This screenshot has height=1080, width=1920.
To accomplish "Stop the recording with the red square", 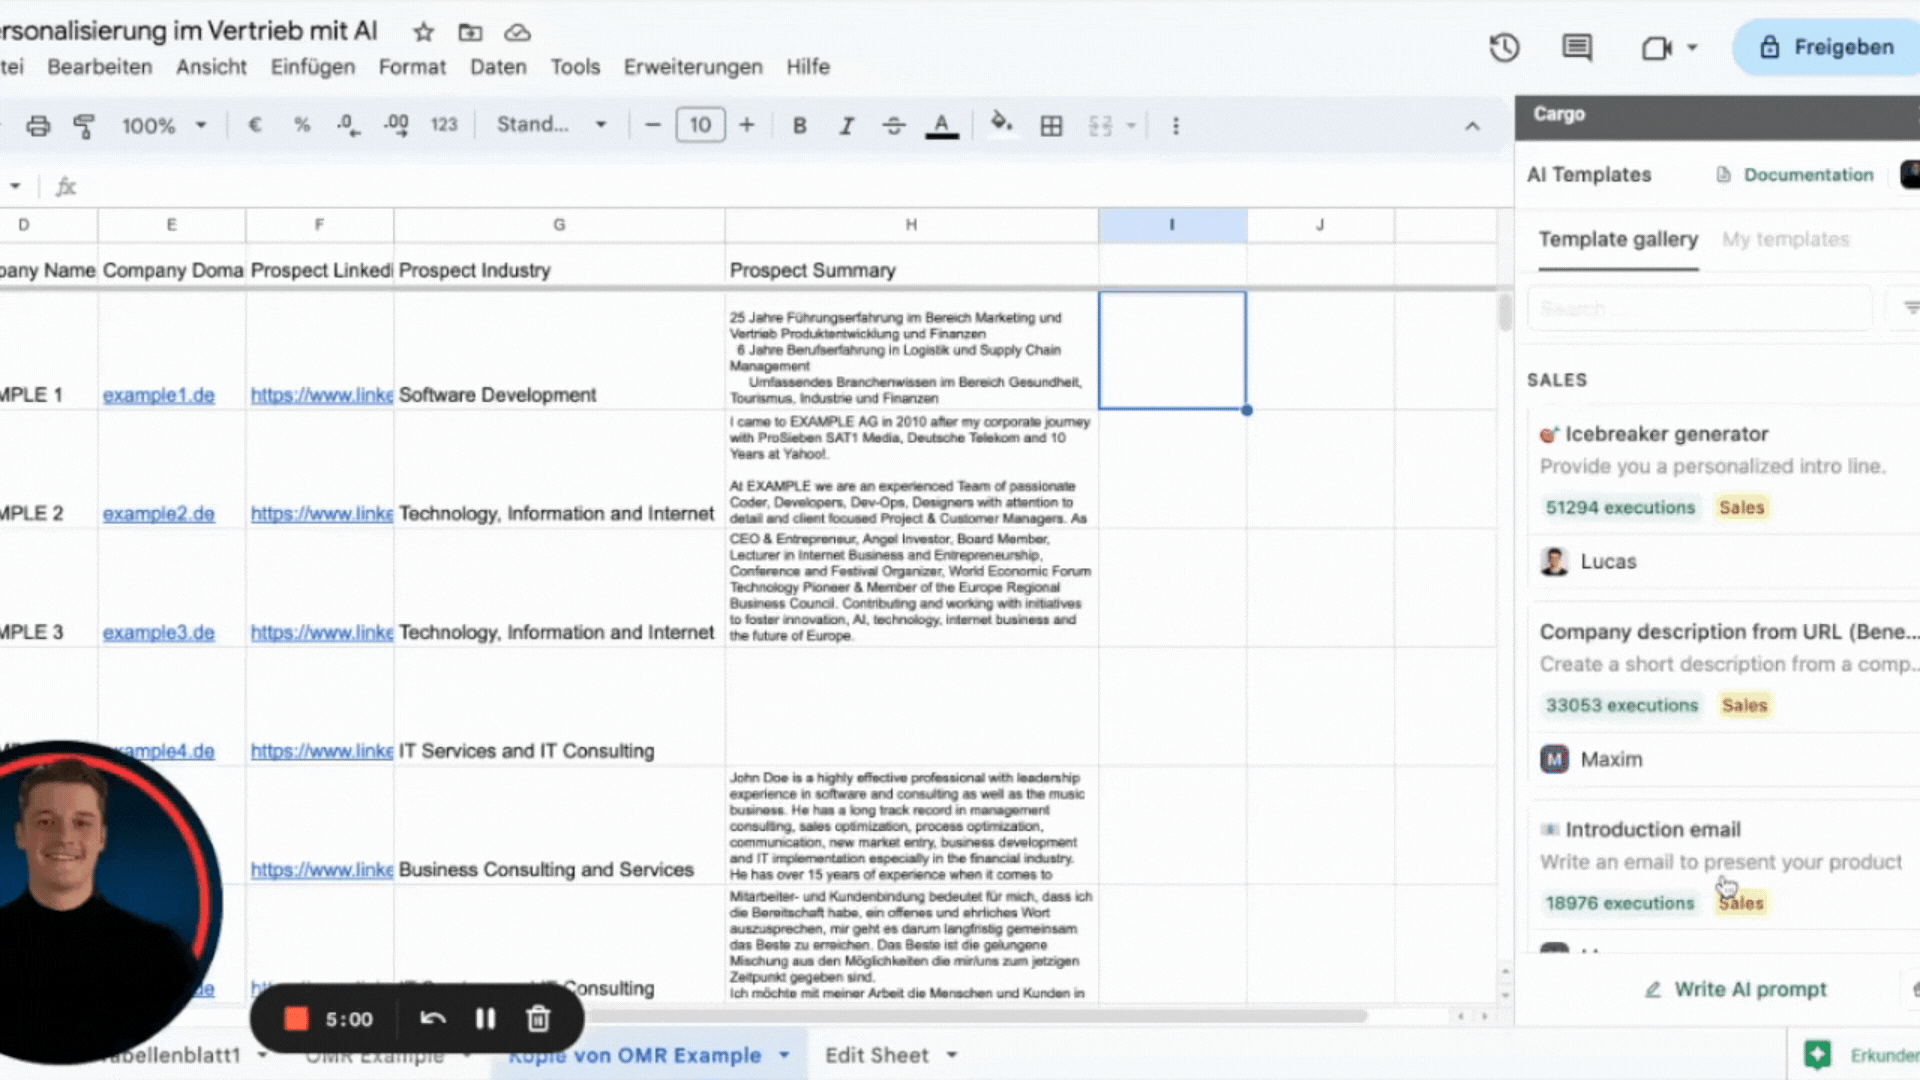I will tap(296, 1019).
